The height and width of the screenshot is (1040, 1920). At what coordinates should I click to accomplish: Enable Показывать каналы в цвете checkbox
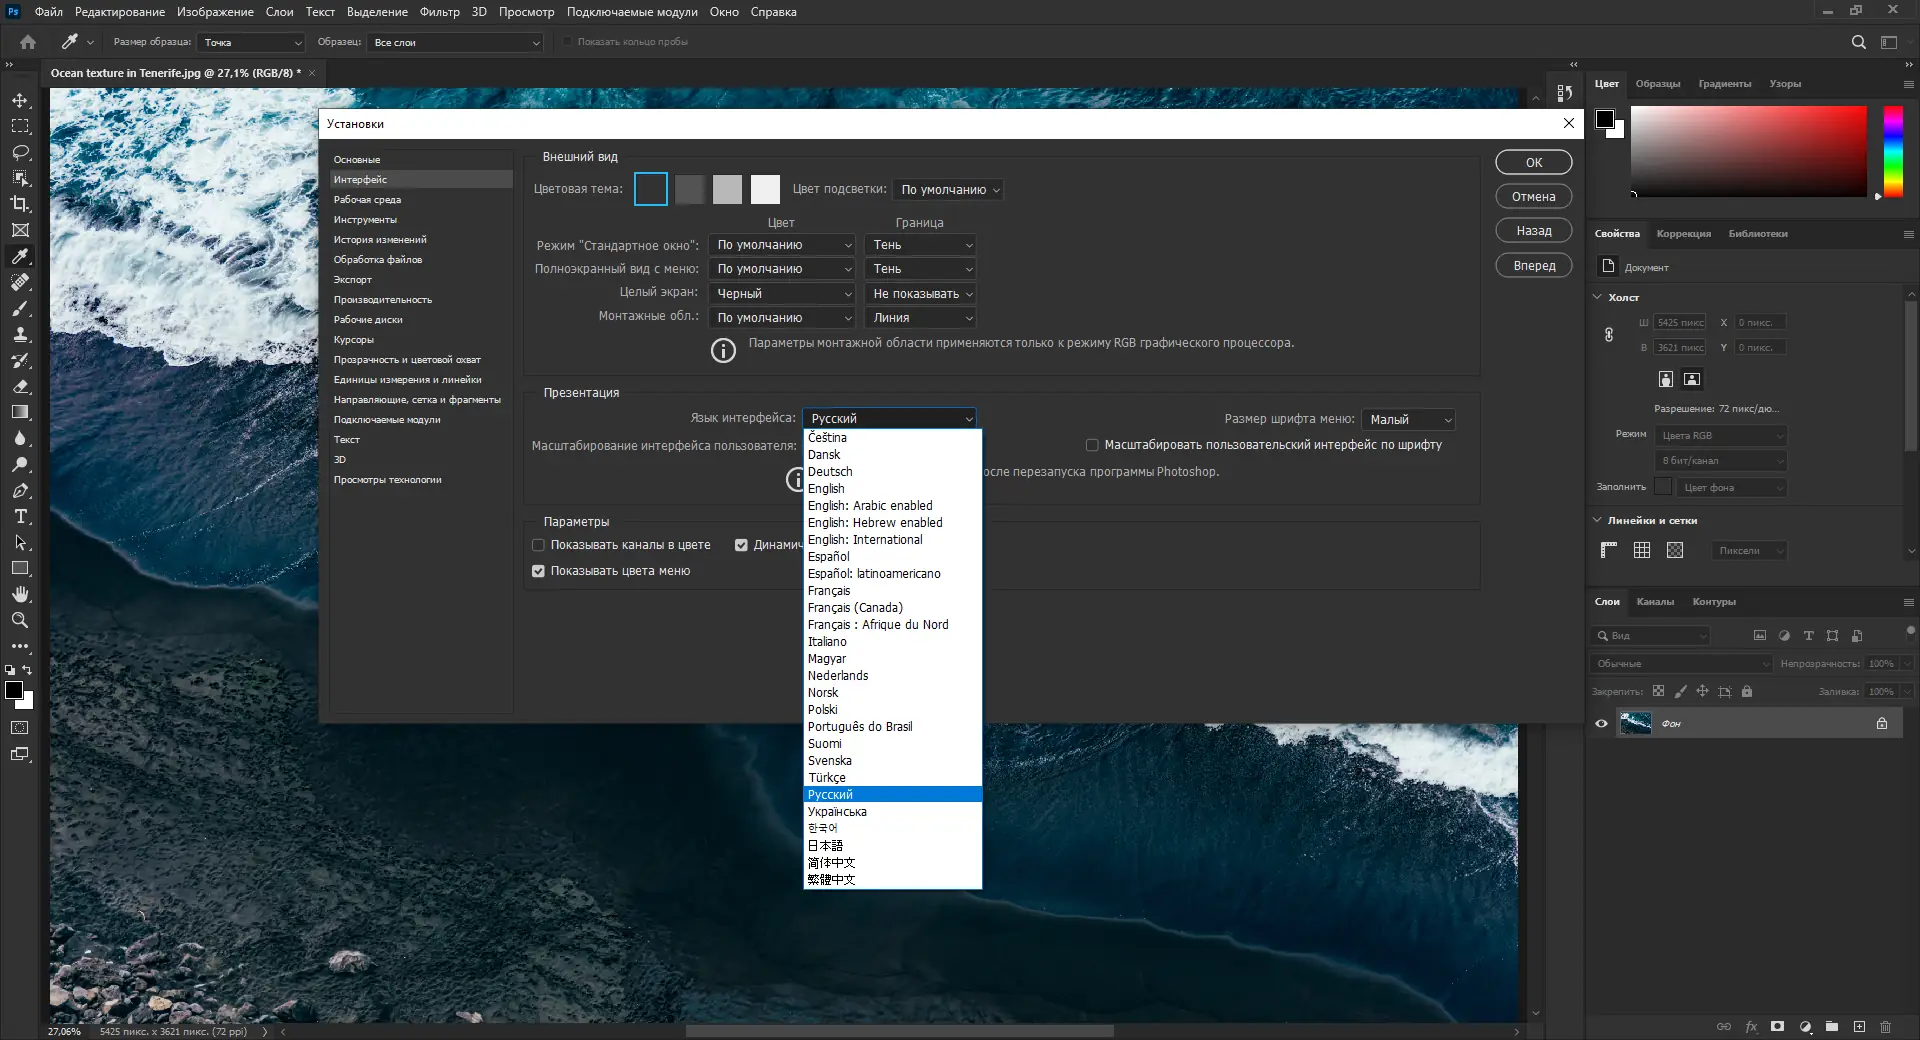(x=539, y=545)
